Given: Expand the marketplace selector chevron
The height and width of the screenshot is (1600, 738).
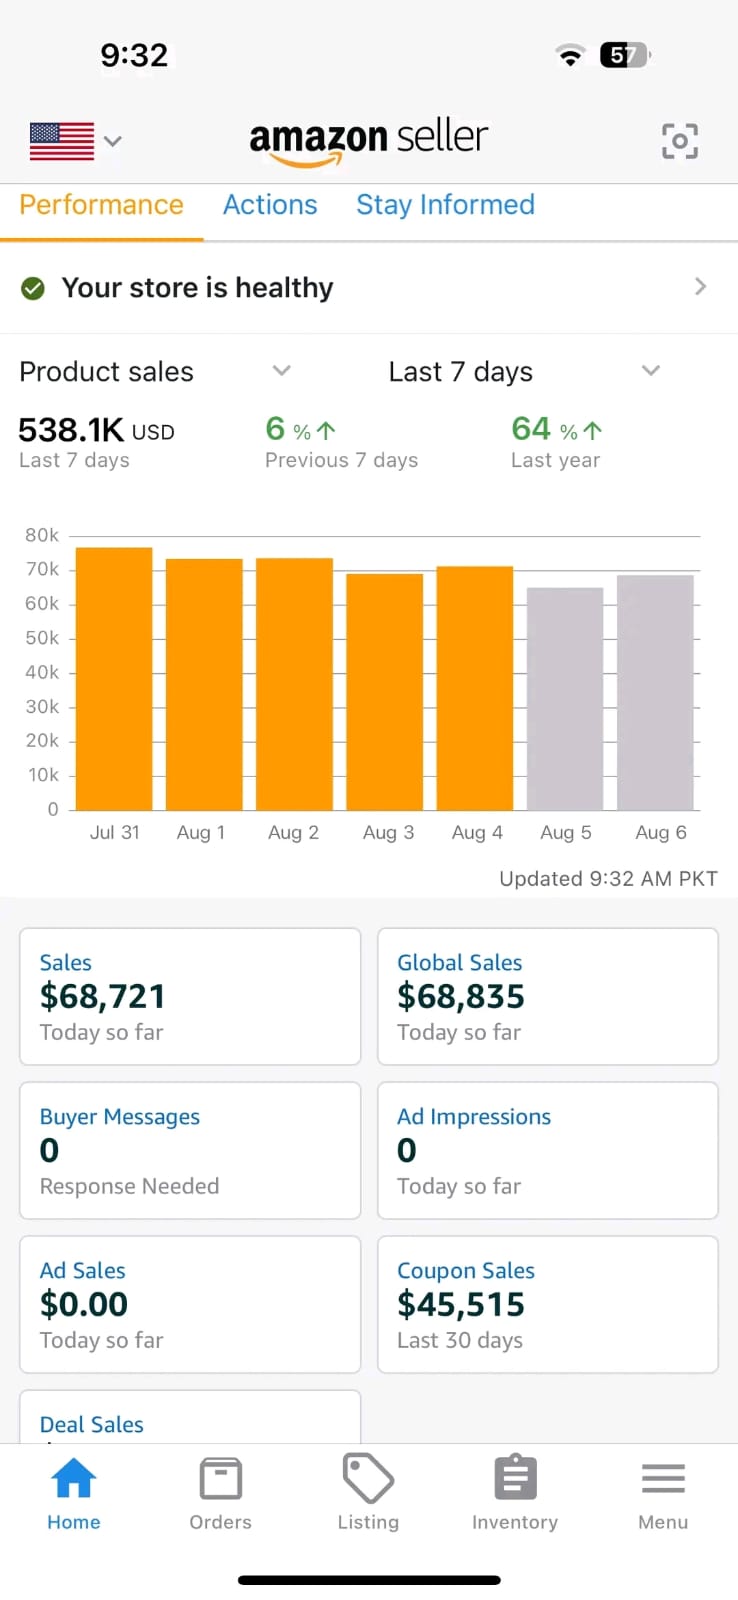Looking at the screenshot, I should coord(113,141).
